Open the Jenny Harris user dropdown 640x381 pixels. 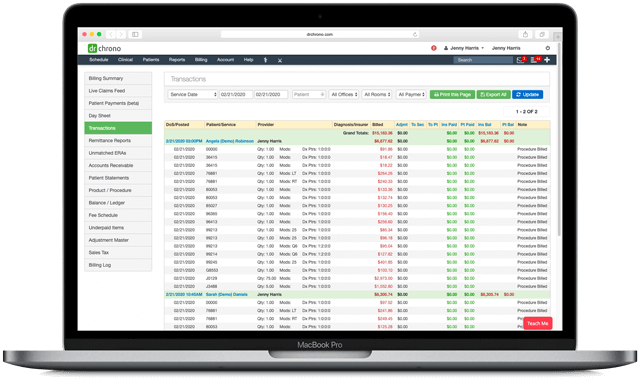click(464, 48)
